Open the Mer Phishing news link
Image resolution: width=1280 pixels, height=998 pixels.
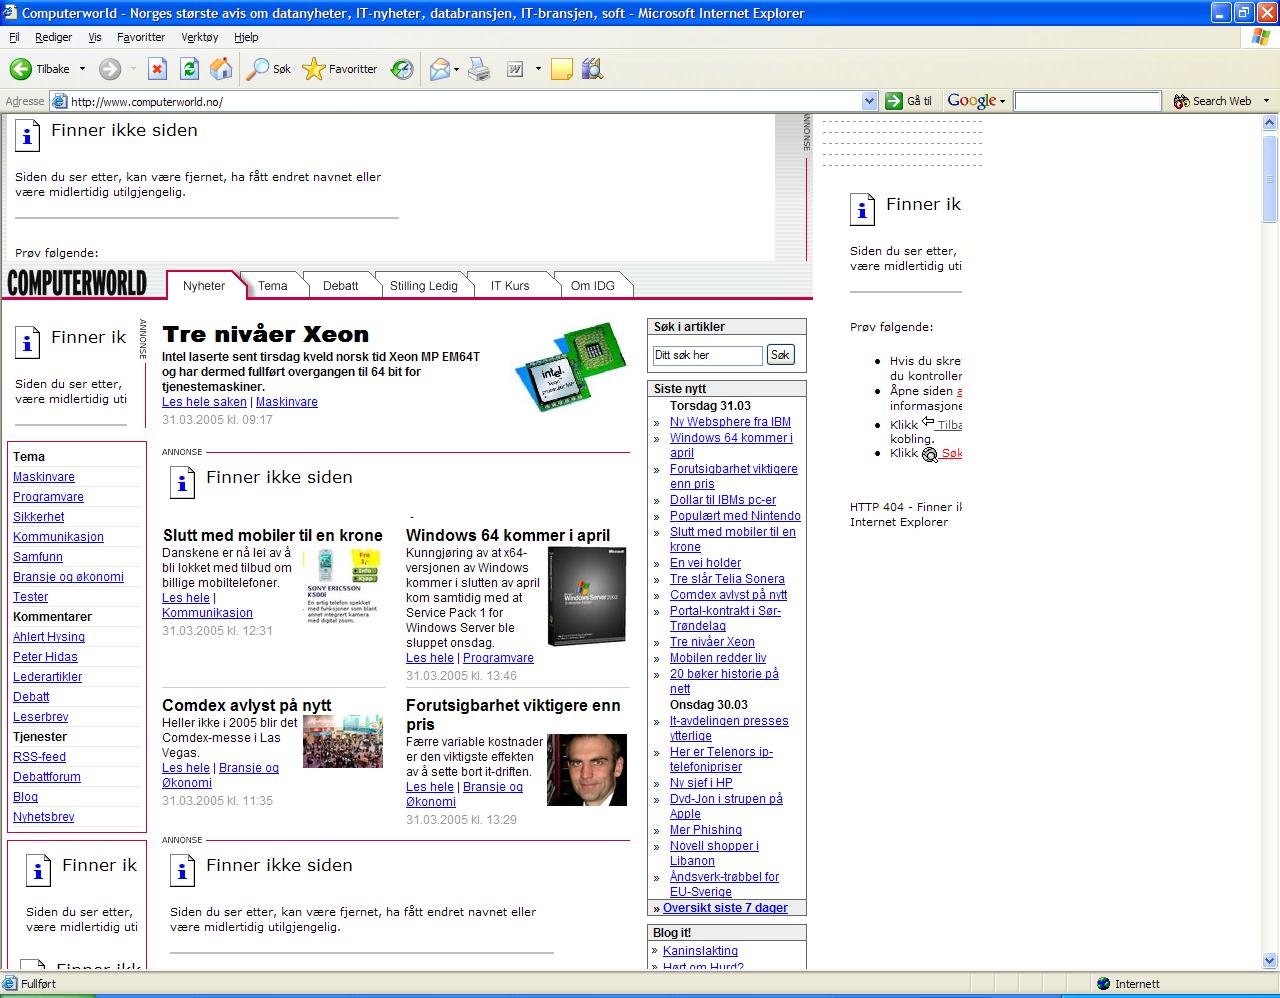706,830
